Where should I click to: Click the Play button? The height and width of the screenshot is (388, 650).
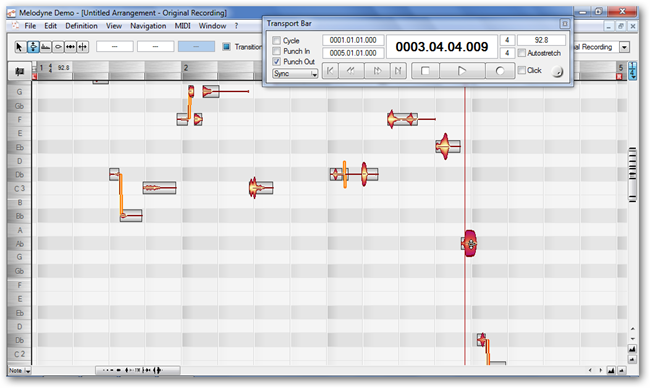[x=462, y=71]
